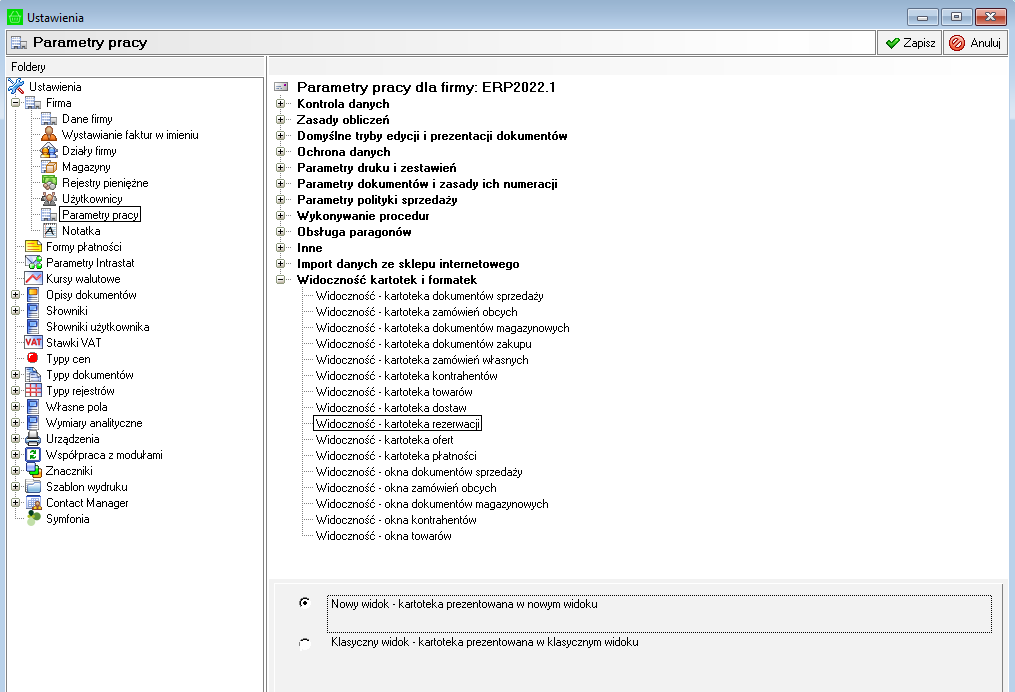
Task: Click the Użytkownicy users icon
Action: point(49,199)
